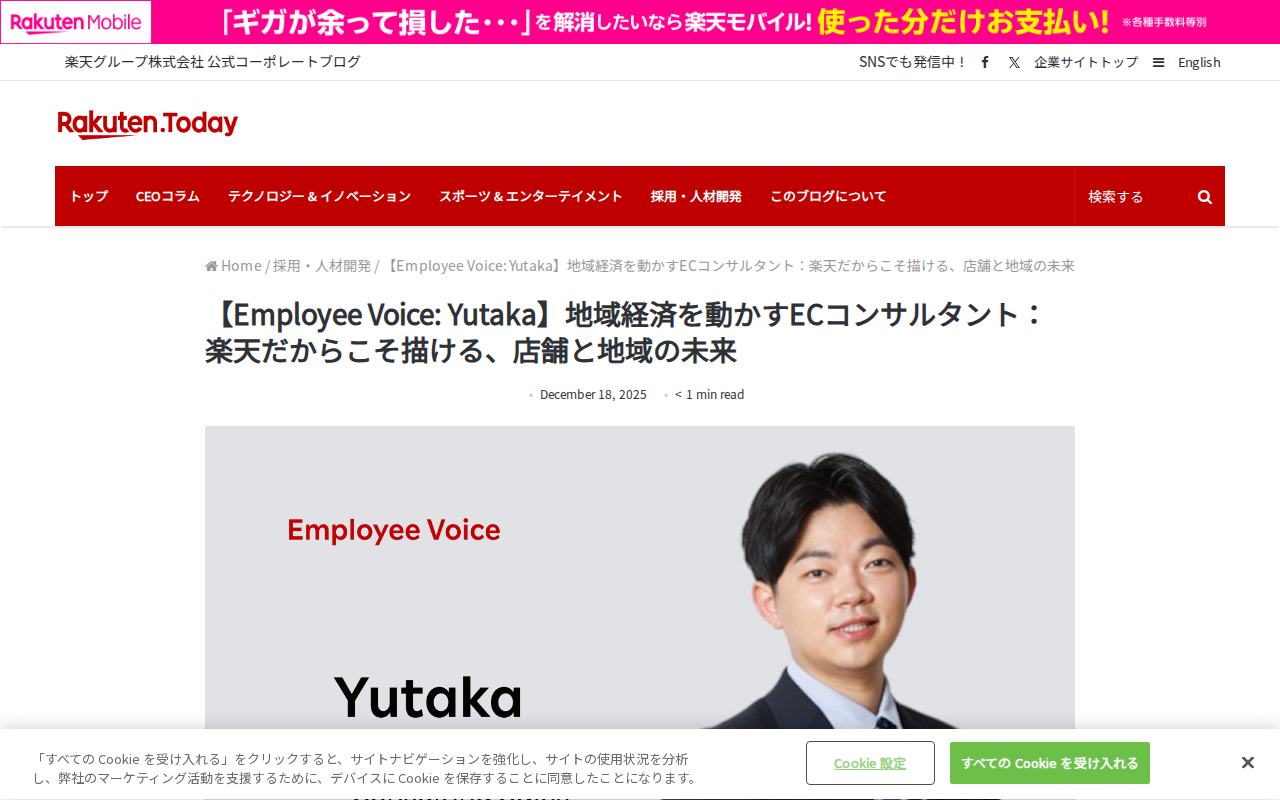1280x800 pixels.
Task: Click the Cookie 設定 button
Action: pyautogui.click(x=870, y=763)
